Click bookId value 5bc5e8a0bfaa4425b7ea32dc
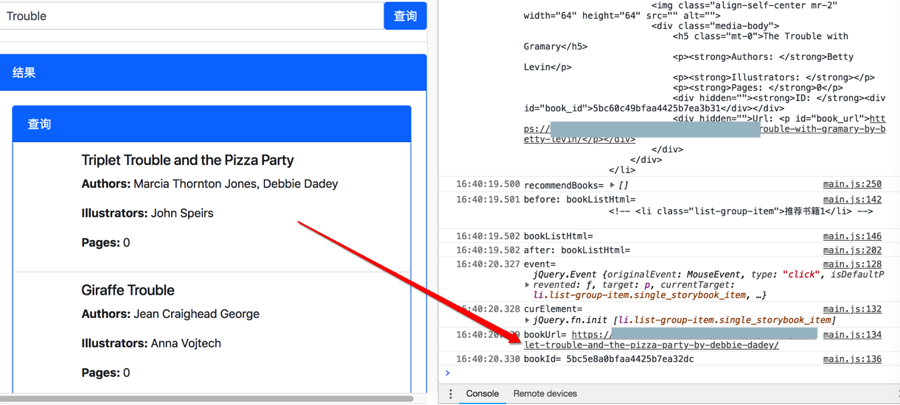This screenshot has width=900, height=405. pyautogui.click(x=630, y=359)
